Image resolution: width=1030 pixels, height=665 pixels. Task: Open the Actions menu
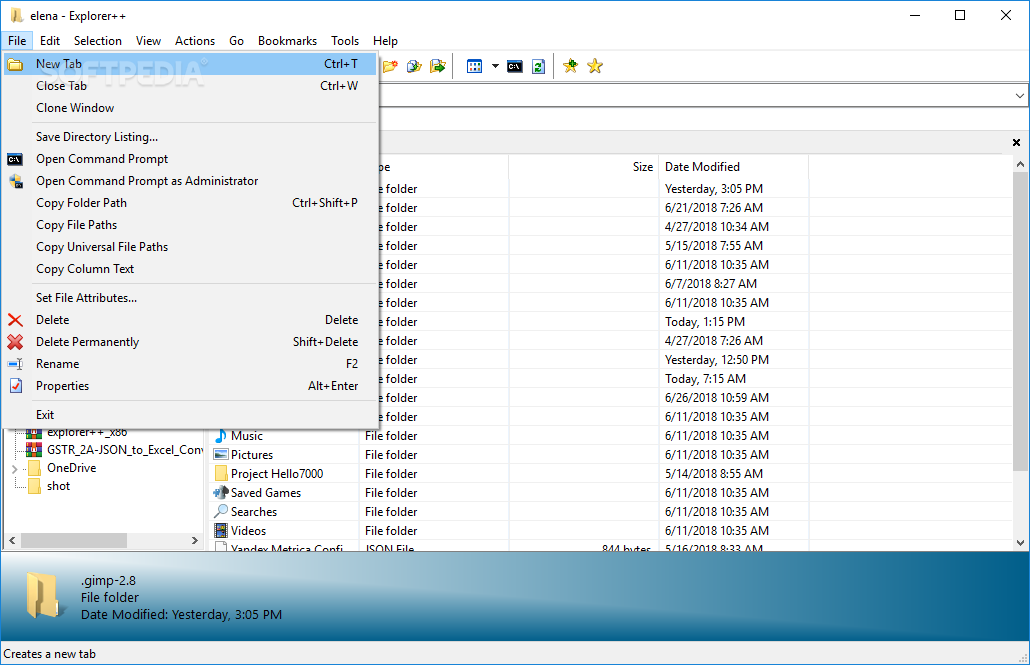click(x=194, y=41)
